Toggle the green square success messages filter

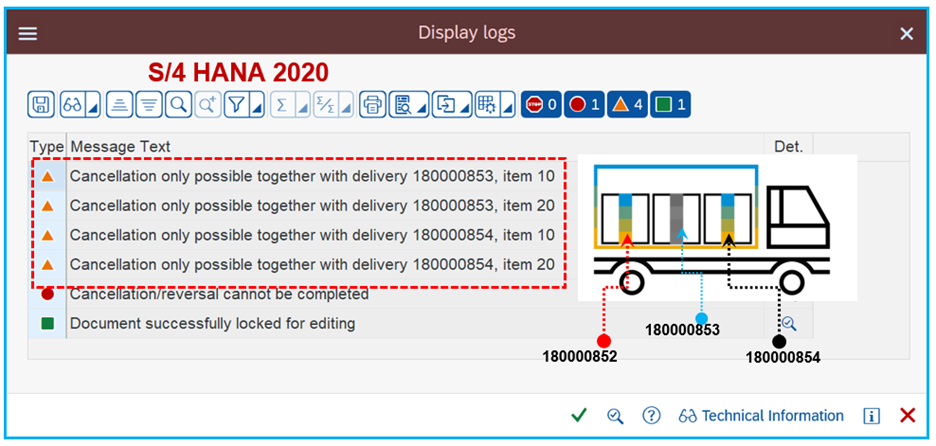(x=670, y=105)
